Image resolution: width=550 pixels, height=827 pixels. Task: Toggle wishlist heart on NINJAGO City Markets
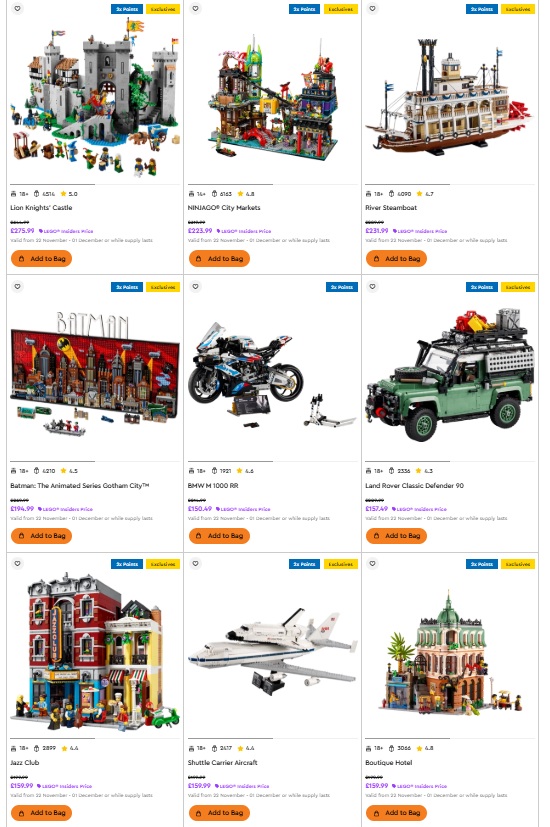point(195,8)
